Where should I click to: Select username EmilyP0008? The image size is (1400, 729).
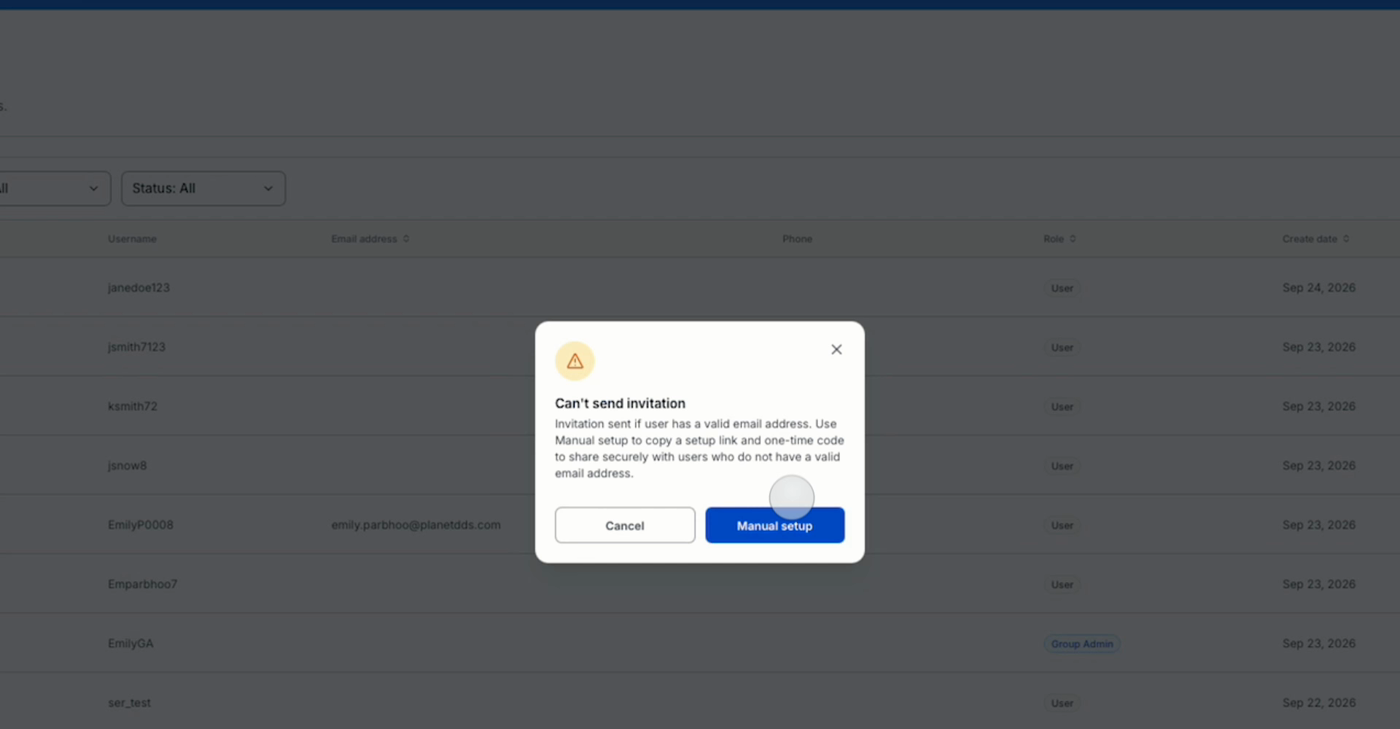coord(141,525)
